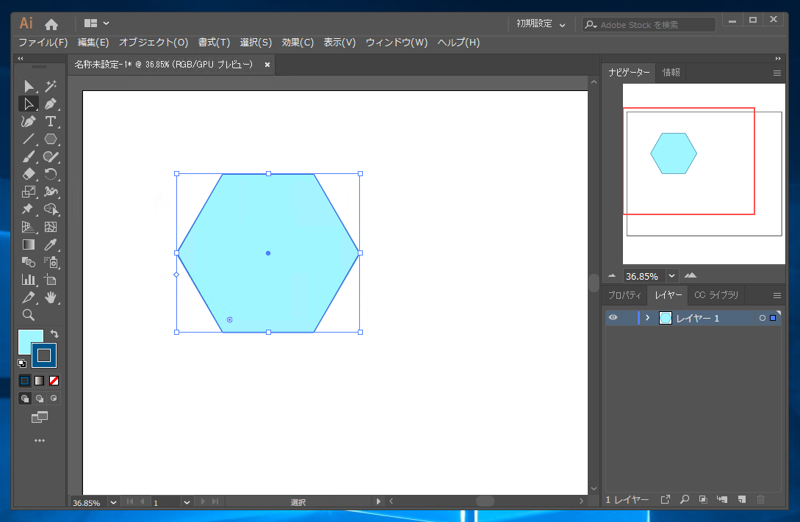Viewport: 800px width, 522px height.
Task: Choose the Type (T) tool
Action: coord(51,122)
